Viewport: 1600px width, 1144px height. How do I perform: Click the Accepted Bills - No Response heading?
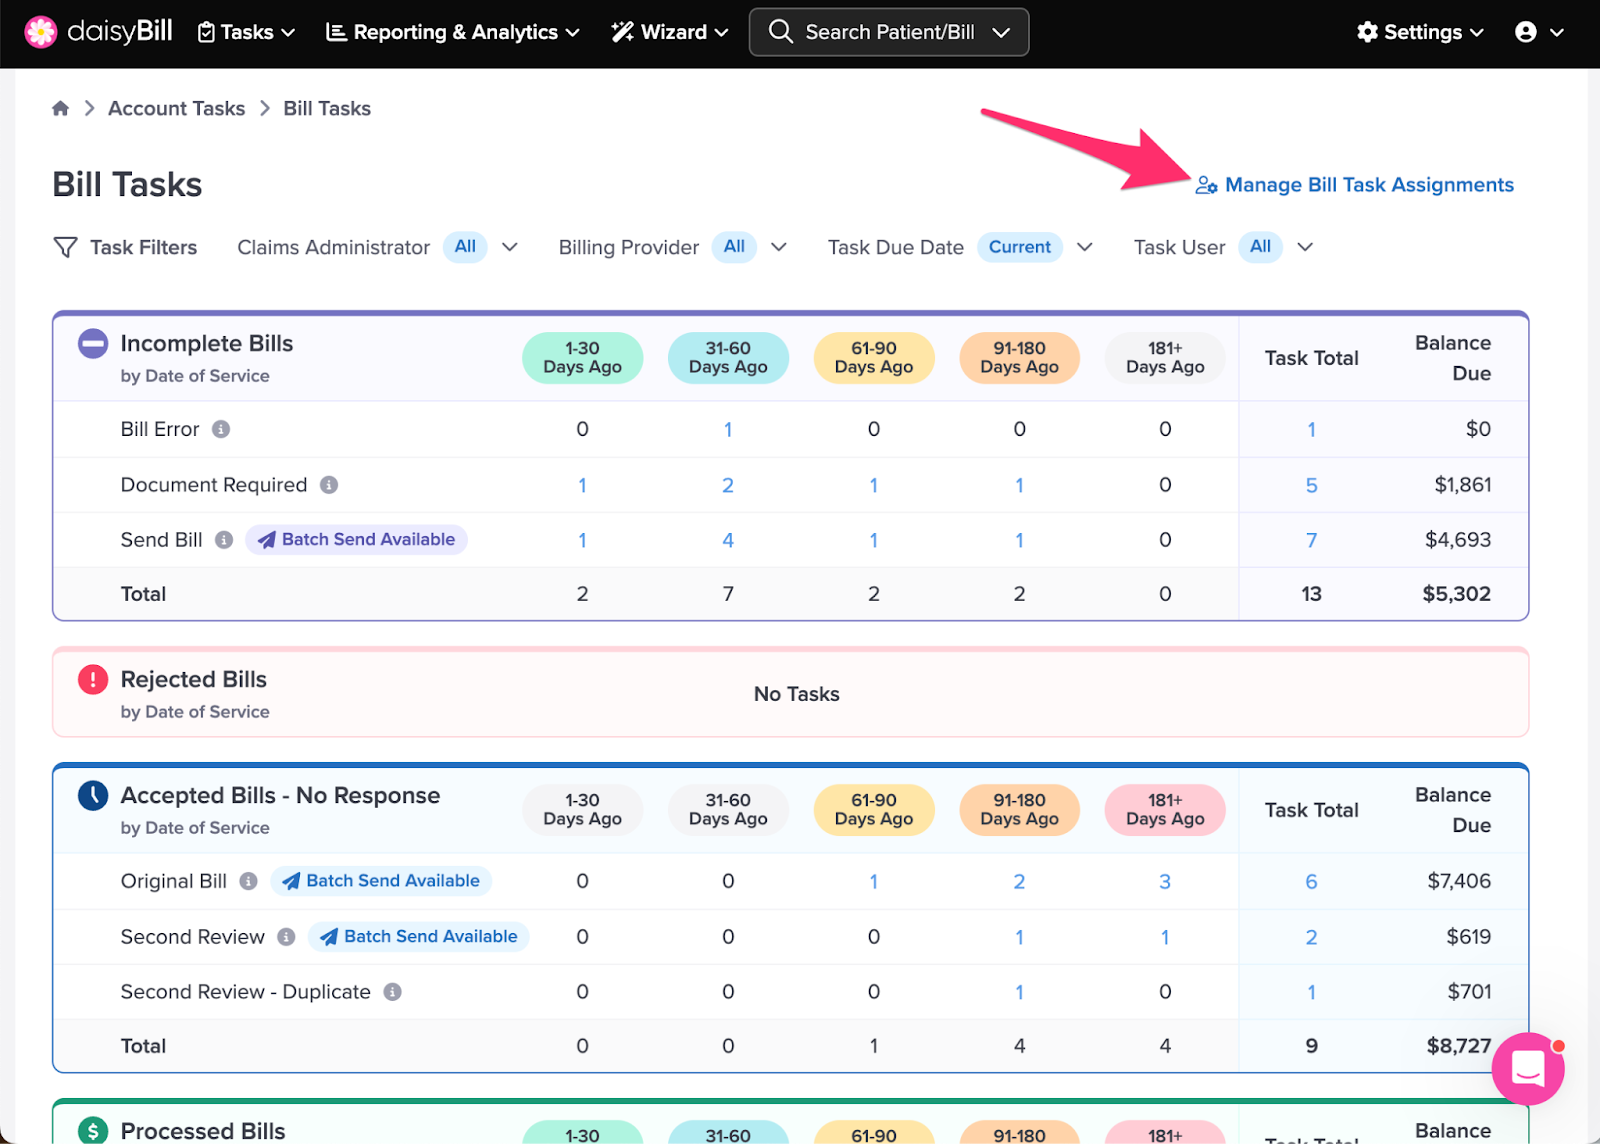tap(280, 796)
